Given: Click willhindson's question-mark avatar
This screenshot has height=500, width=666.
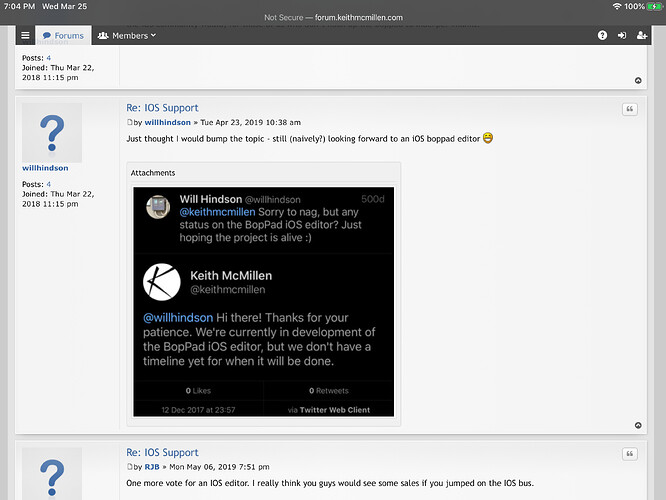Looking at the screenshot, I should tap(52, 133).
